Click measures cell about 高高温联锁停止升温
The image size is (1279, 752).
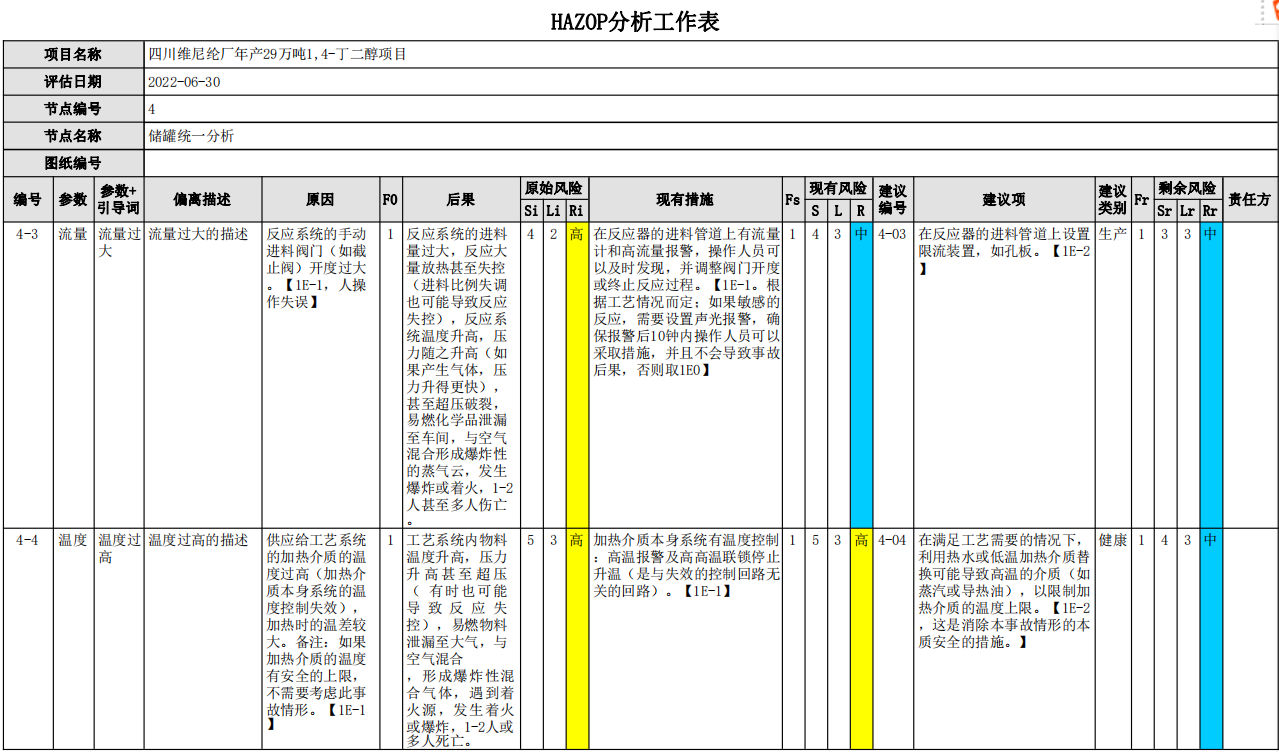pyautogui.click(x=685, y=639)
